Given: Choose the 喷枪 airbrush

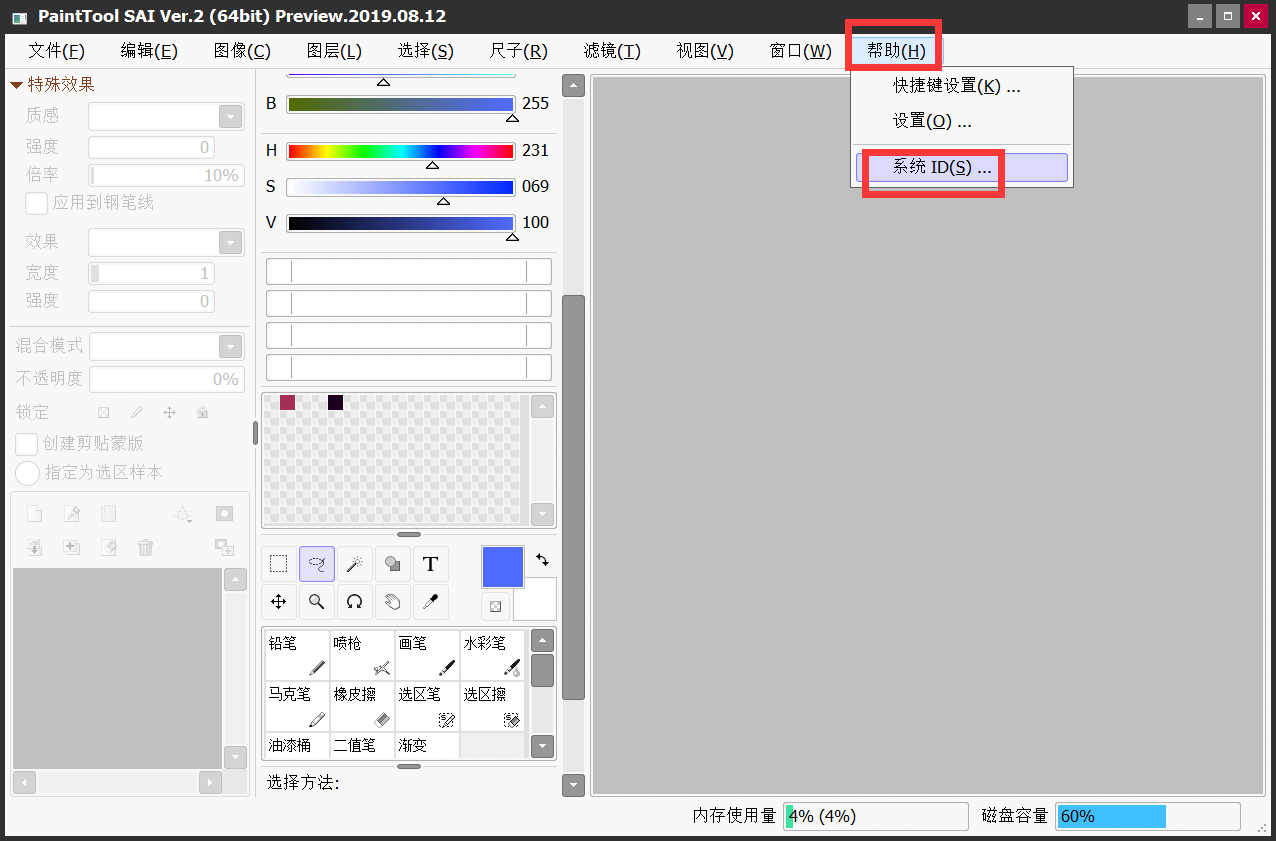Looking at the screenshot, I should point(362,655).
